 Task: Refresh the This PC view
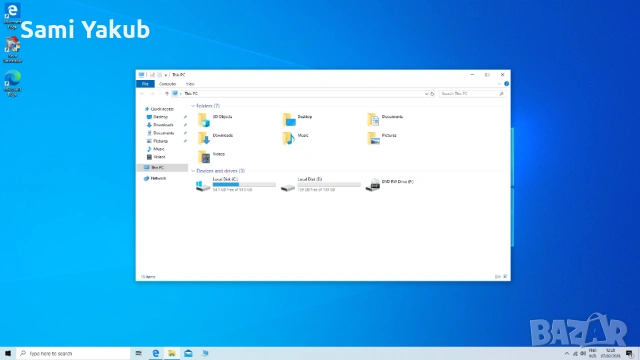432,94
